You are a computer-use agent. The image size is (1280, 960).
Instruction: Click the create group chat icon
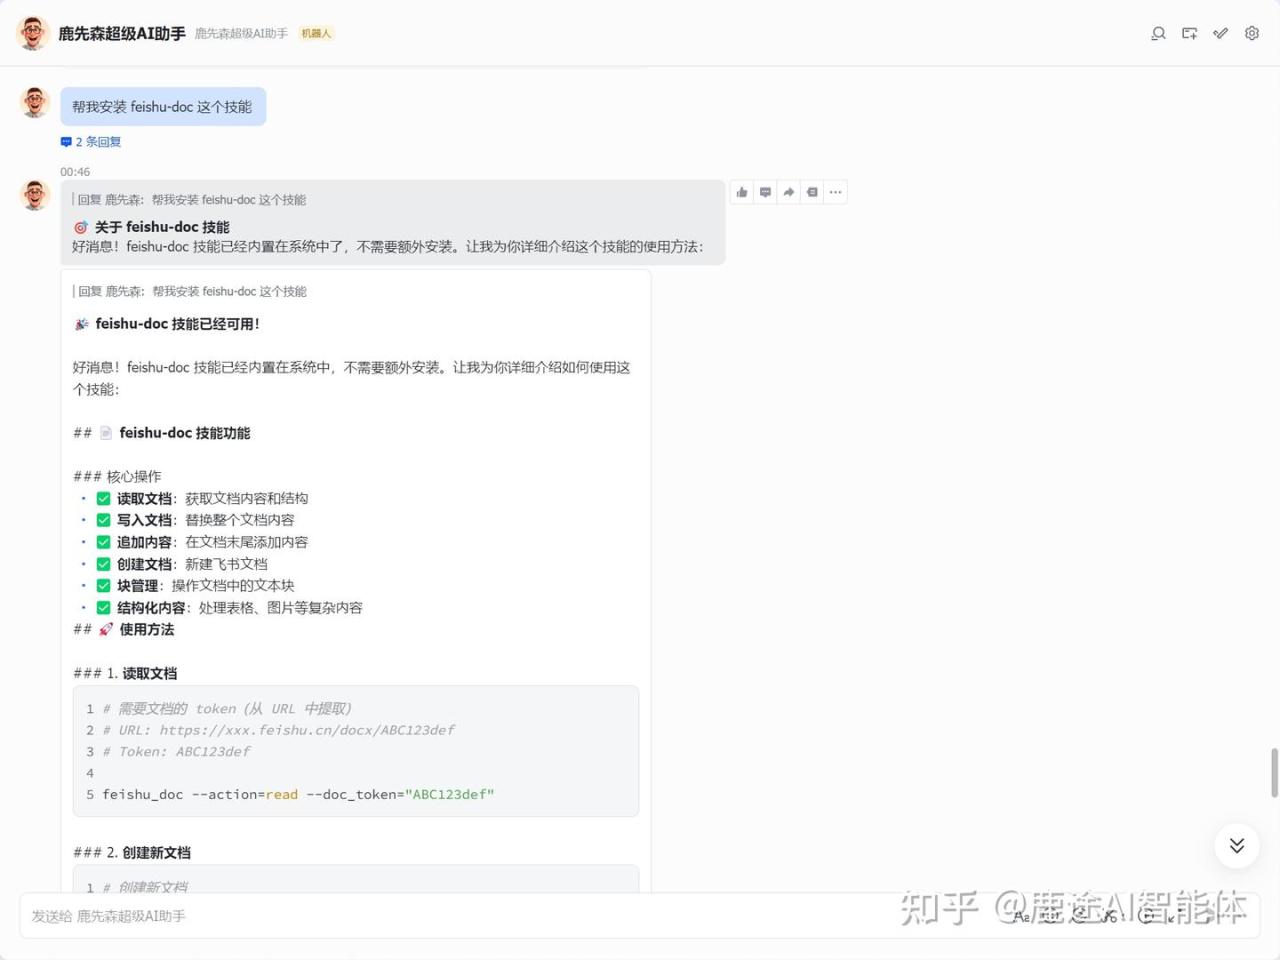1189,33
